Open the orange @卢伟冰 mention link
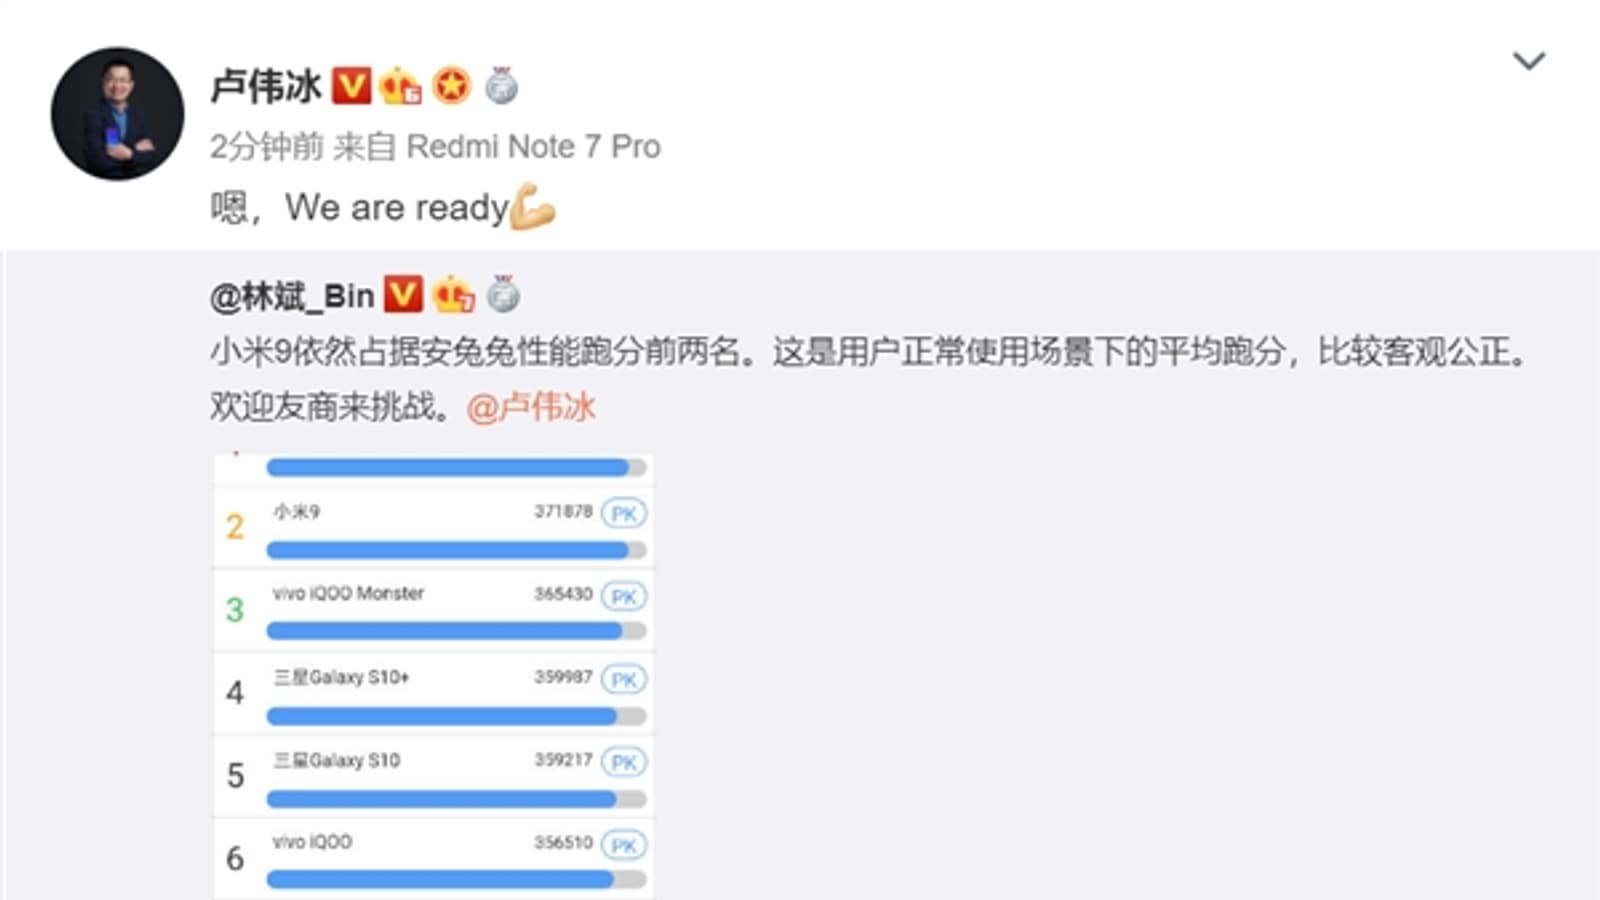 point(531,407)
